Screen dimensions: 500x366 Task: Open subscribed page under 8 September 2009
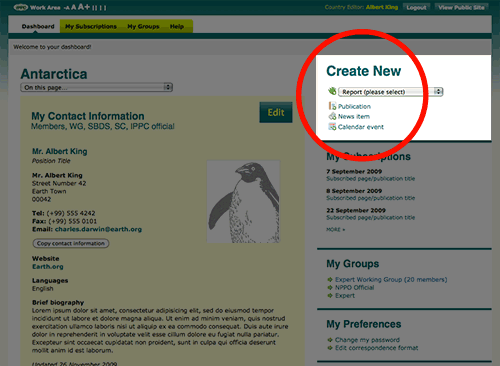(371, 198)
